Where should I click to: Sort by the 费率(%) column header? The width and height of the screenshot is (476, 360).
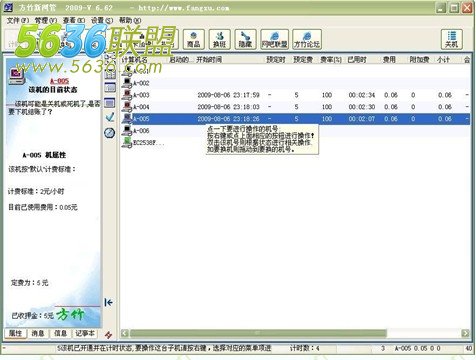tap(331, 60)
